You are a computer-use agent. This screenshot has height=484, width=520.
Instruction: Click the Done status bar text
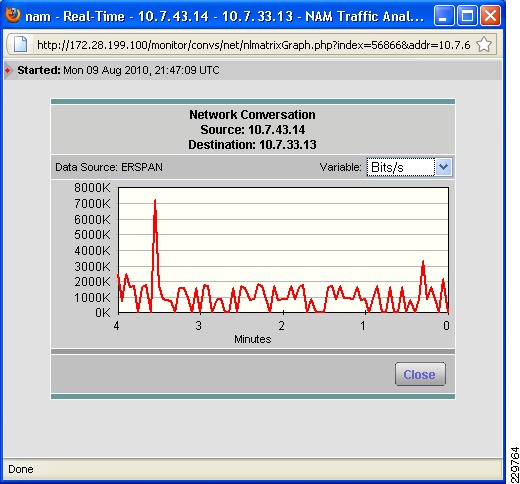coord(21,469)
